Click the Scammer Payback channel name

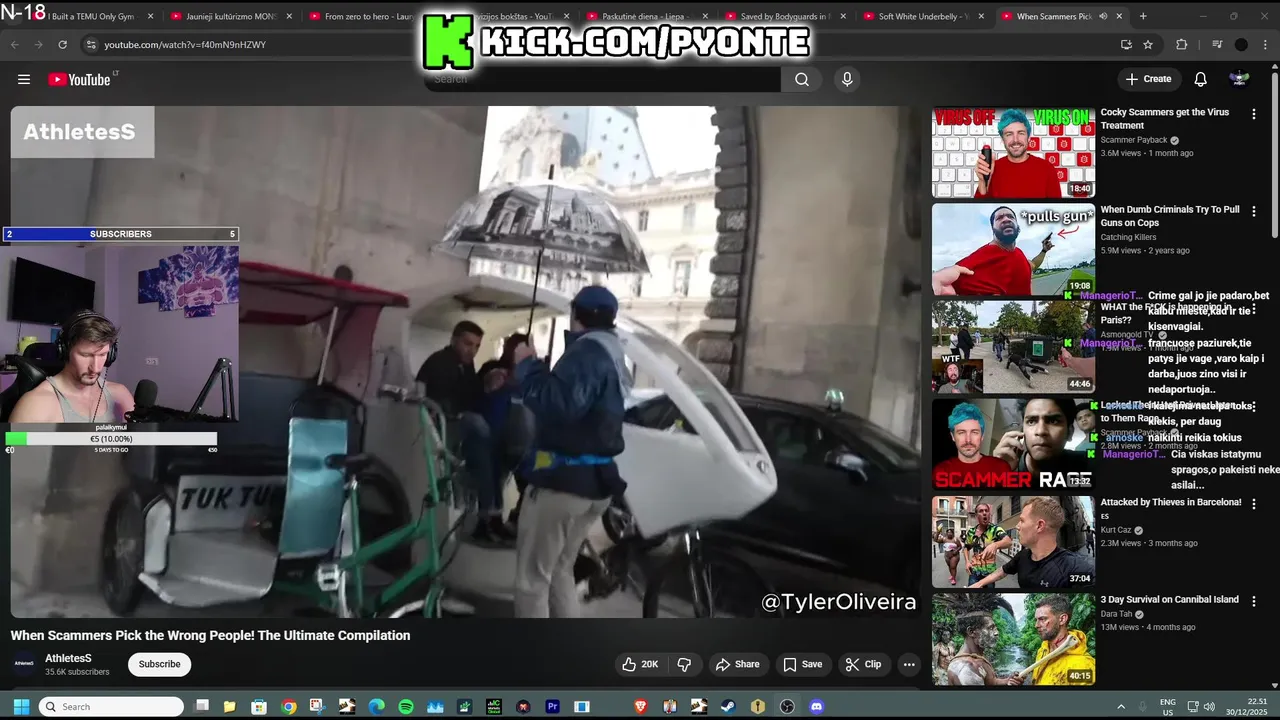tap(1134, 140)
